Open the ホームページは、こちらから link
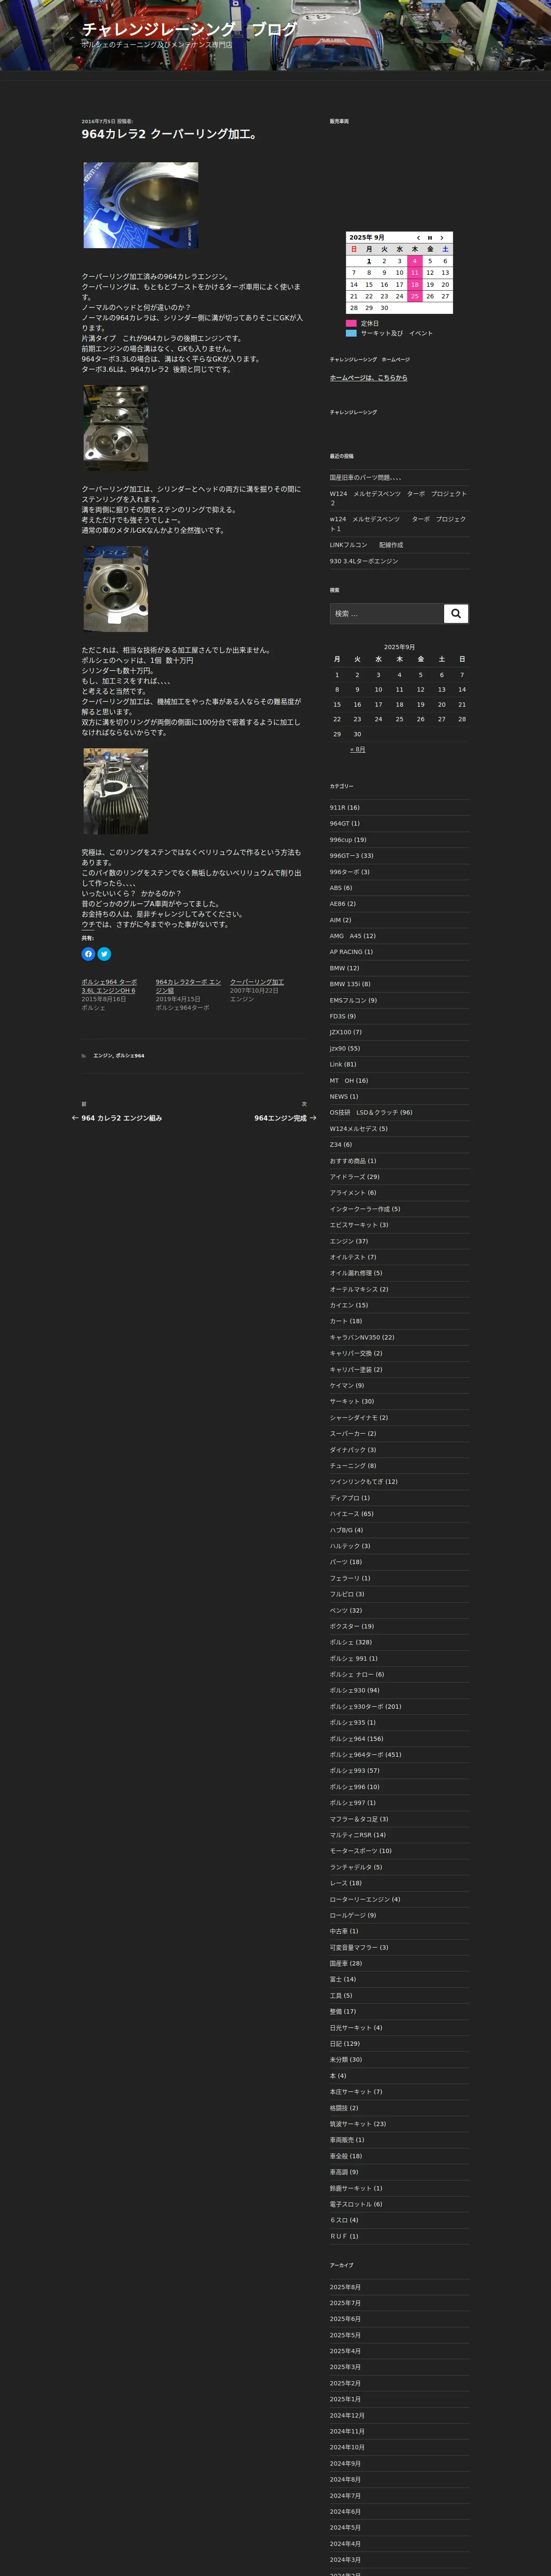 pos(368,378)
